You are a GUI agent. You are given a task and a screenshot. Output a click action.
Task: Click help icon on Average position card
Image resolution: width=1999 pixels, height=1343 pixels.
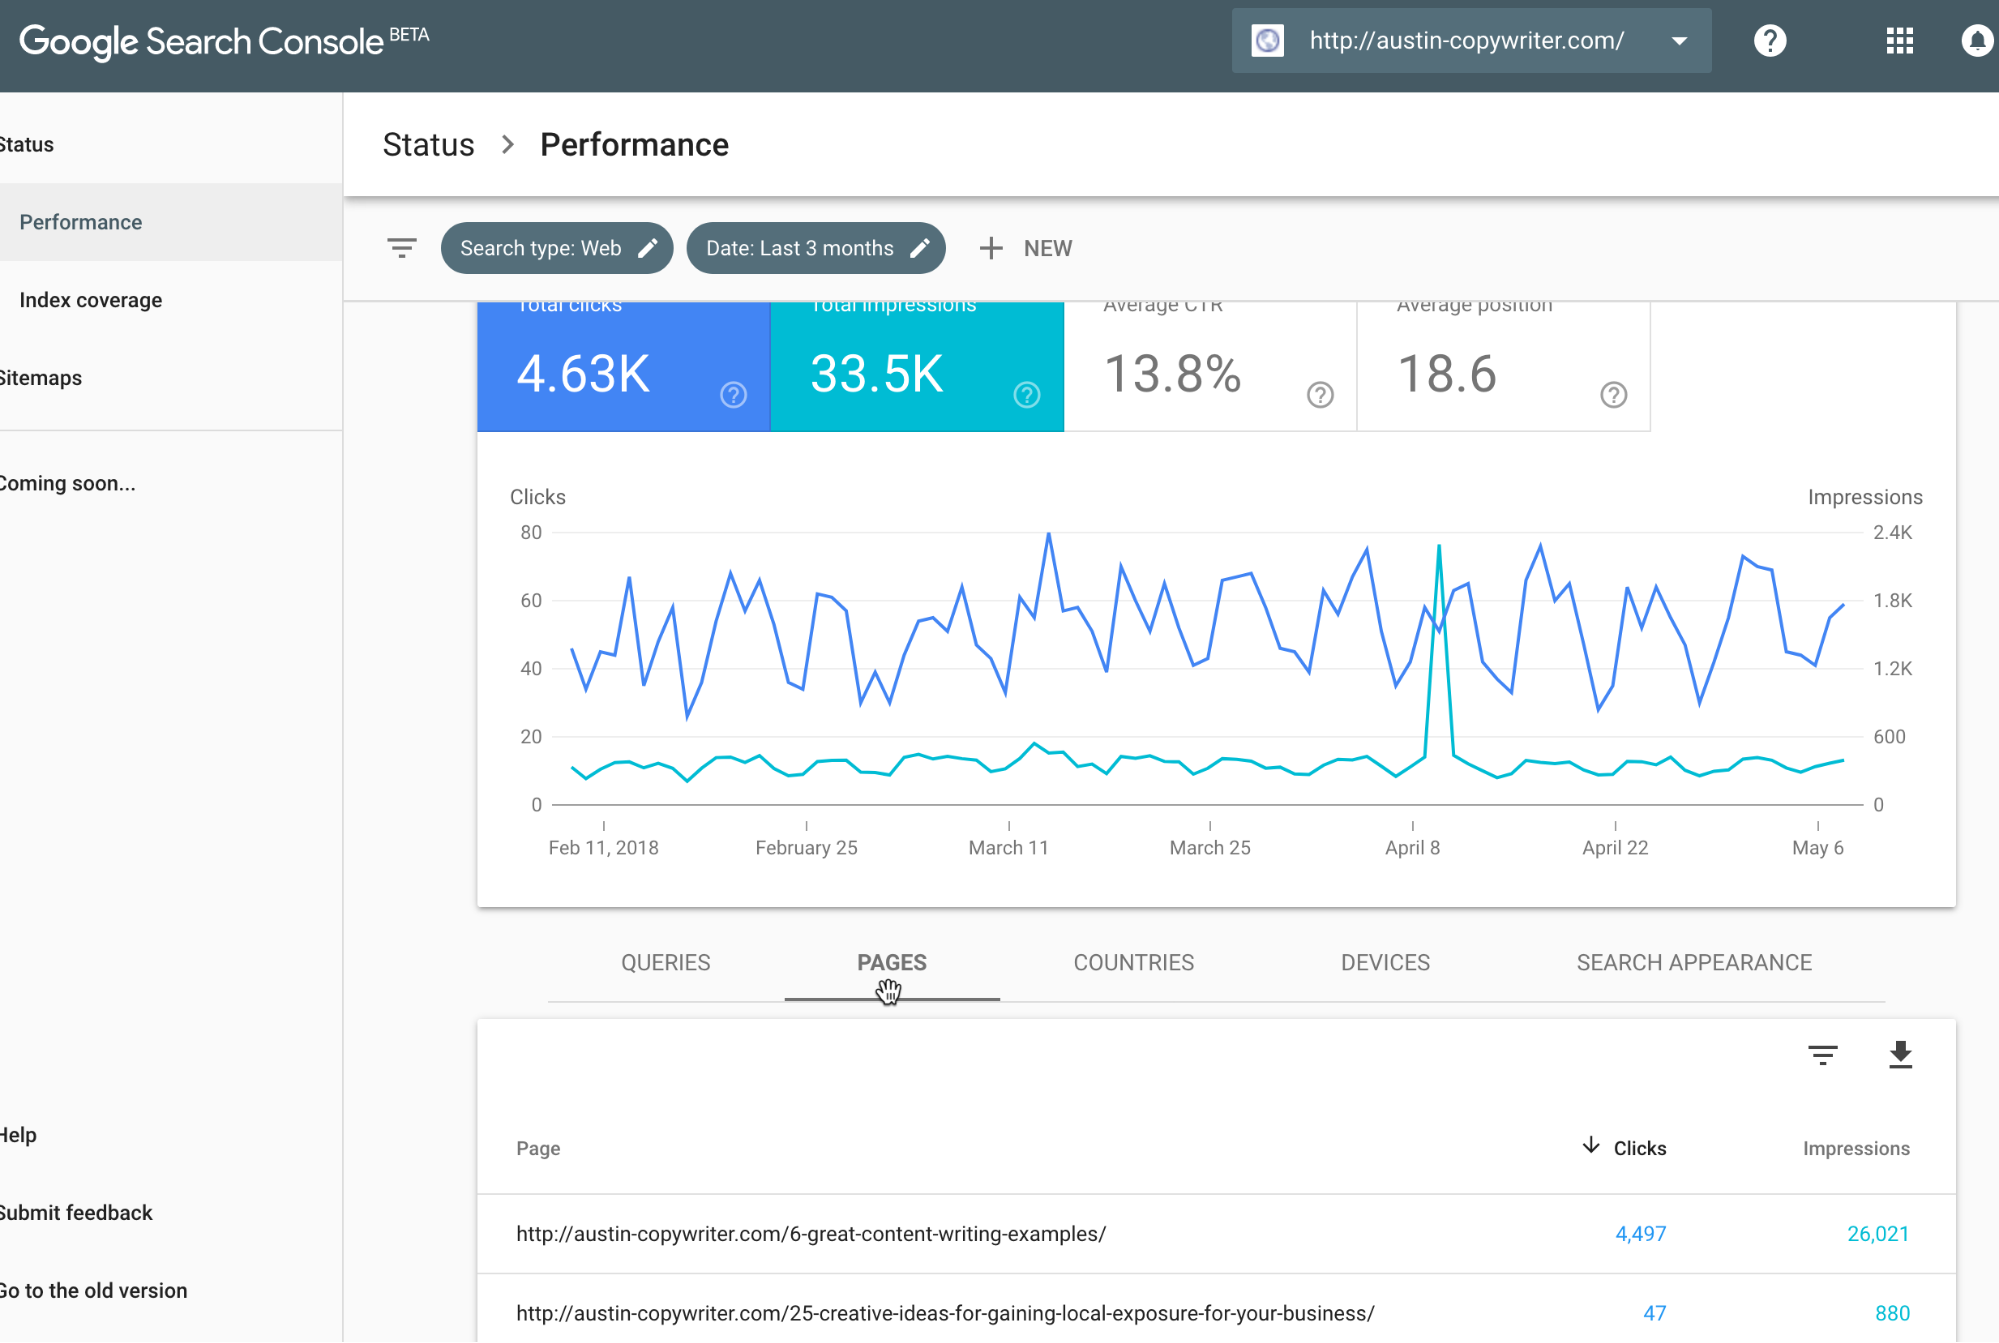(1613, 395)
